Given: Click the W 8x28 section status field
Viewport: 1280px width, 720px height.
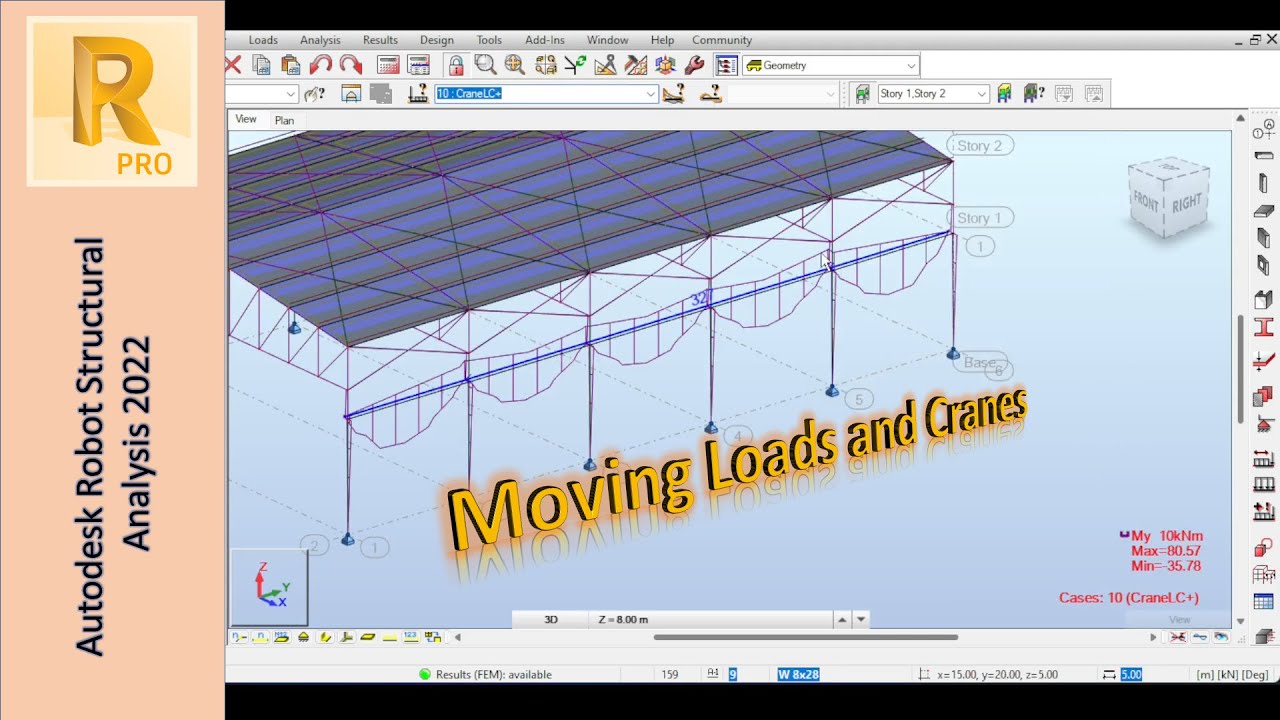Looking at the screenshot, I should [798, 675].
